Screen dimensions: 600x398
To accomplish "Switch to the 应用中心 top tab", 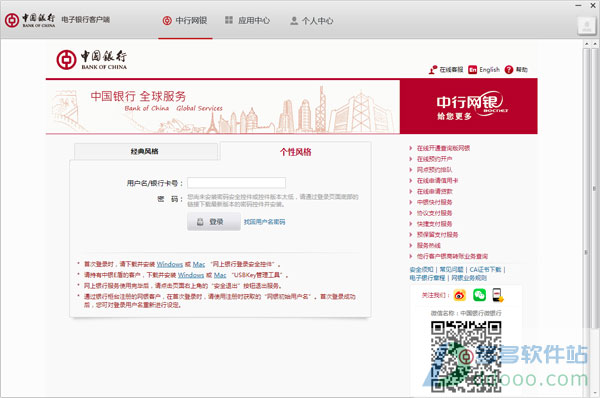I will [248, 21].
